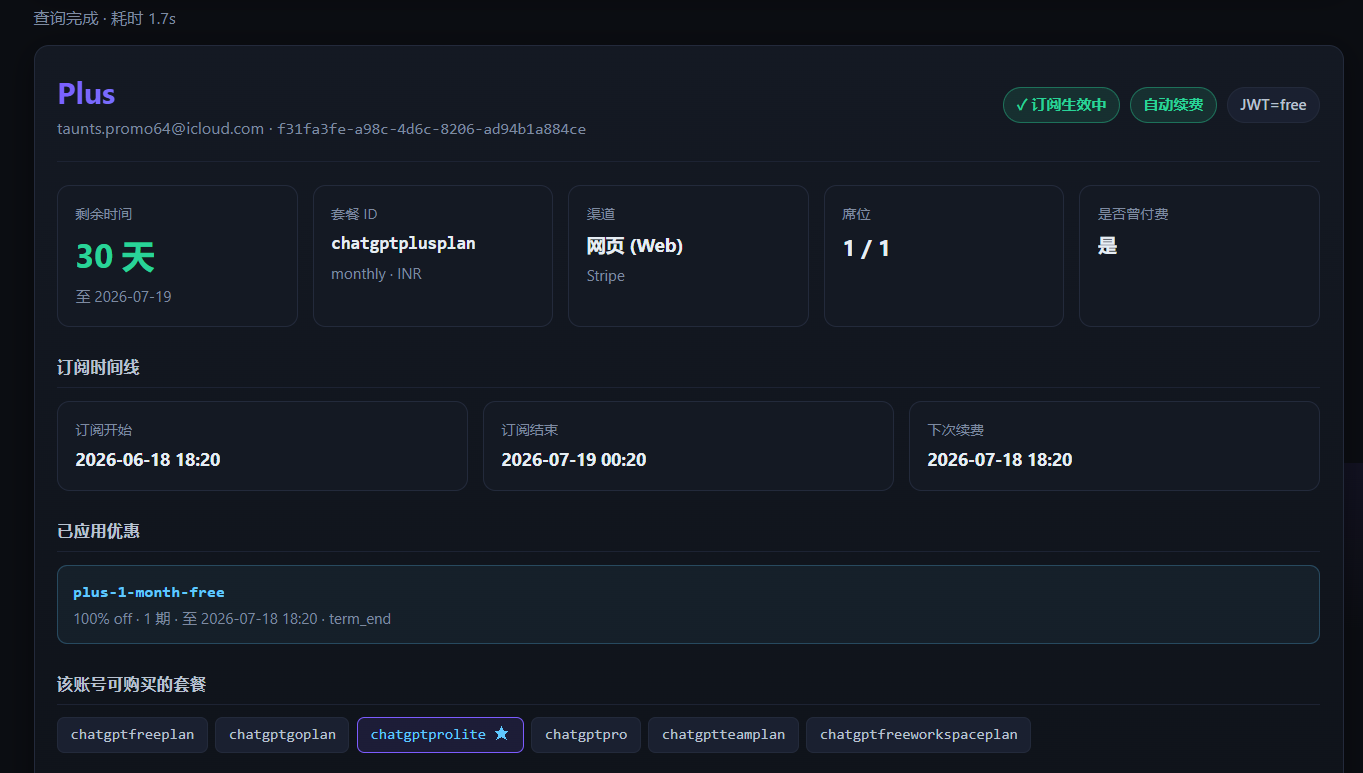
Task: Click the 网页 (Web) channel value
Action: tap(635, 245)
